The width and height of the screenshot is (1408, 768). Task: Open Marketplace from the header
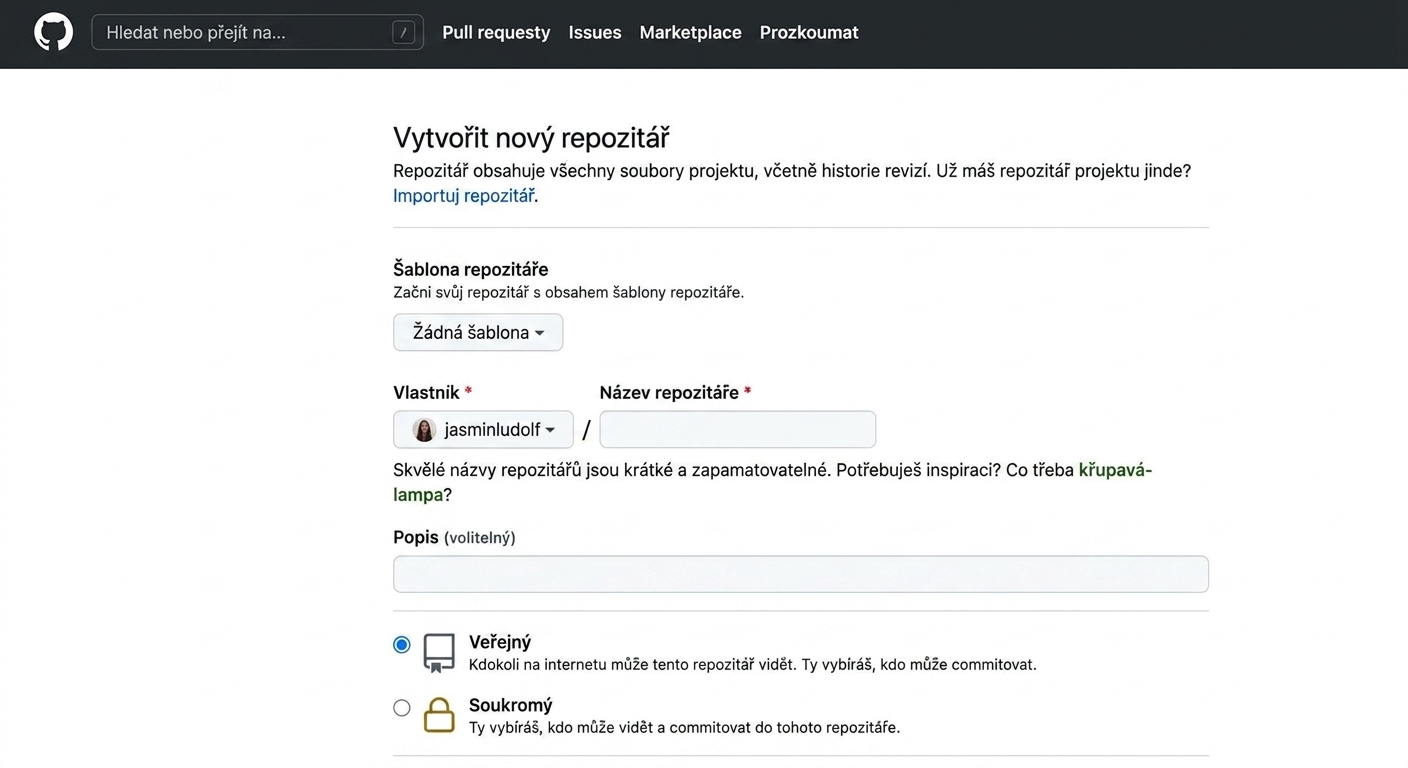click(x=690, y=32)
